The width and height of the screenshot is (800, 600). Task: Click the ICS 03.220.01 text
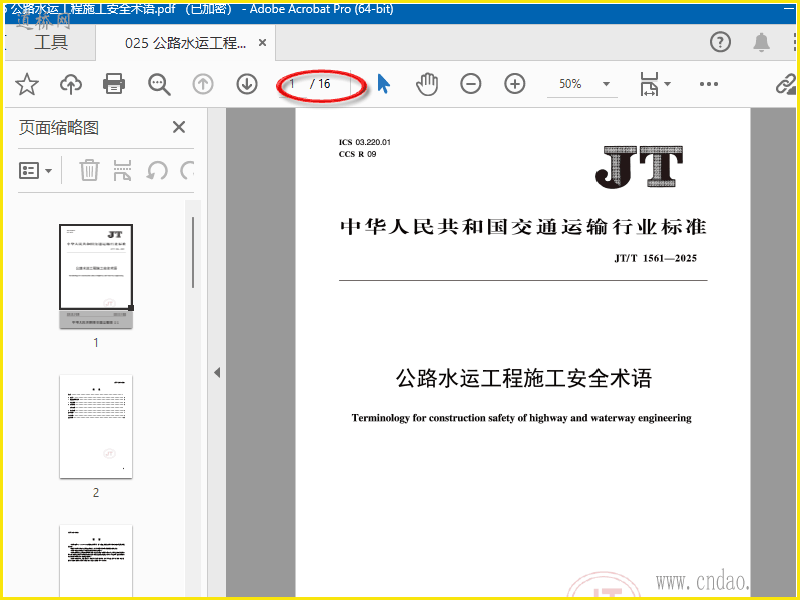point(365,142)
